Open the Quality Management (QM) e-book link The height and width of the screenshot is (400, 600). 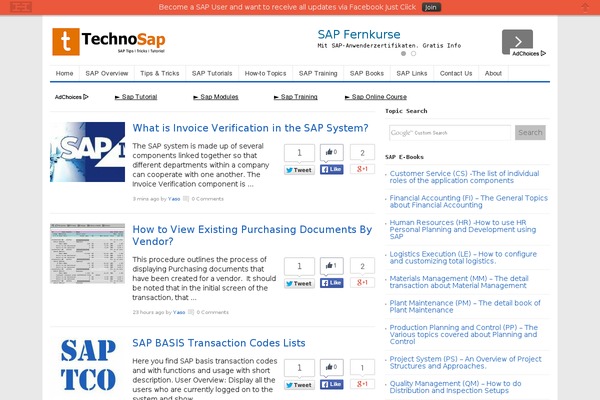point(455,387)
